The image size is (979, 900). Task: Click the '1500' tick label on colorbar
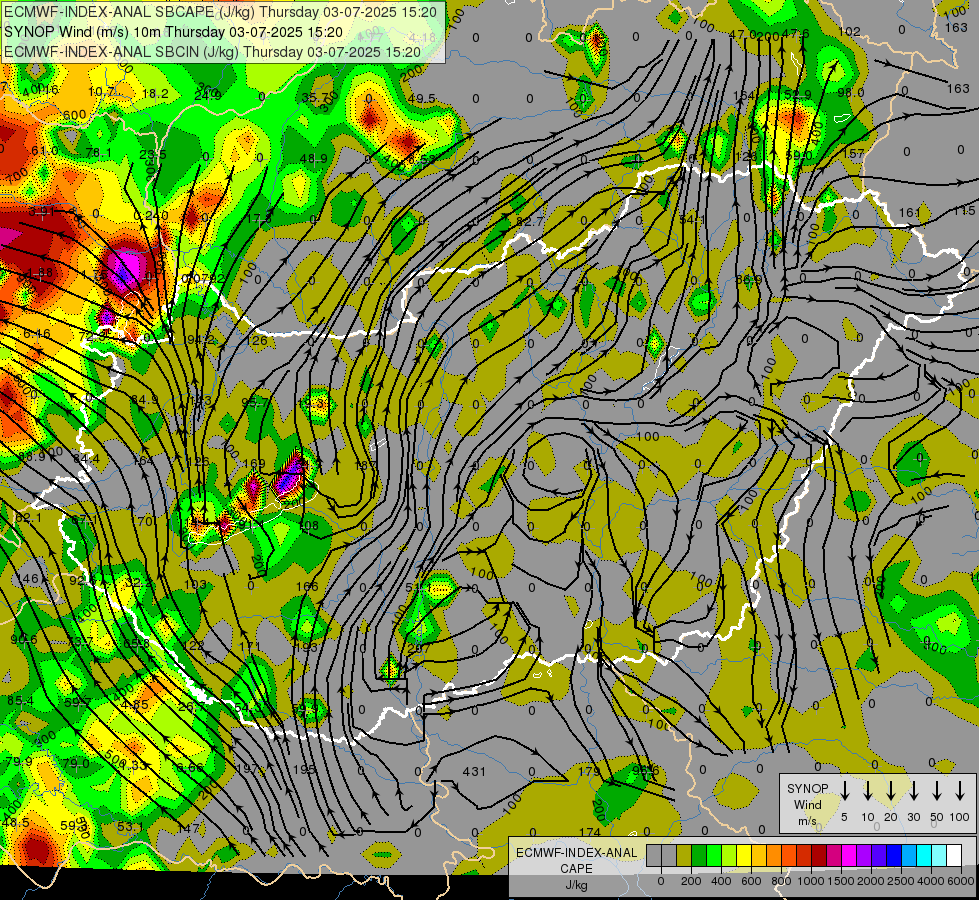pos(841,881)
